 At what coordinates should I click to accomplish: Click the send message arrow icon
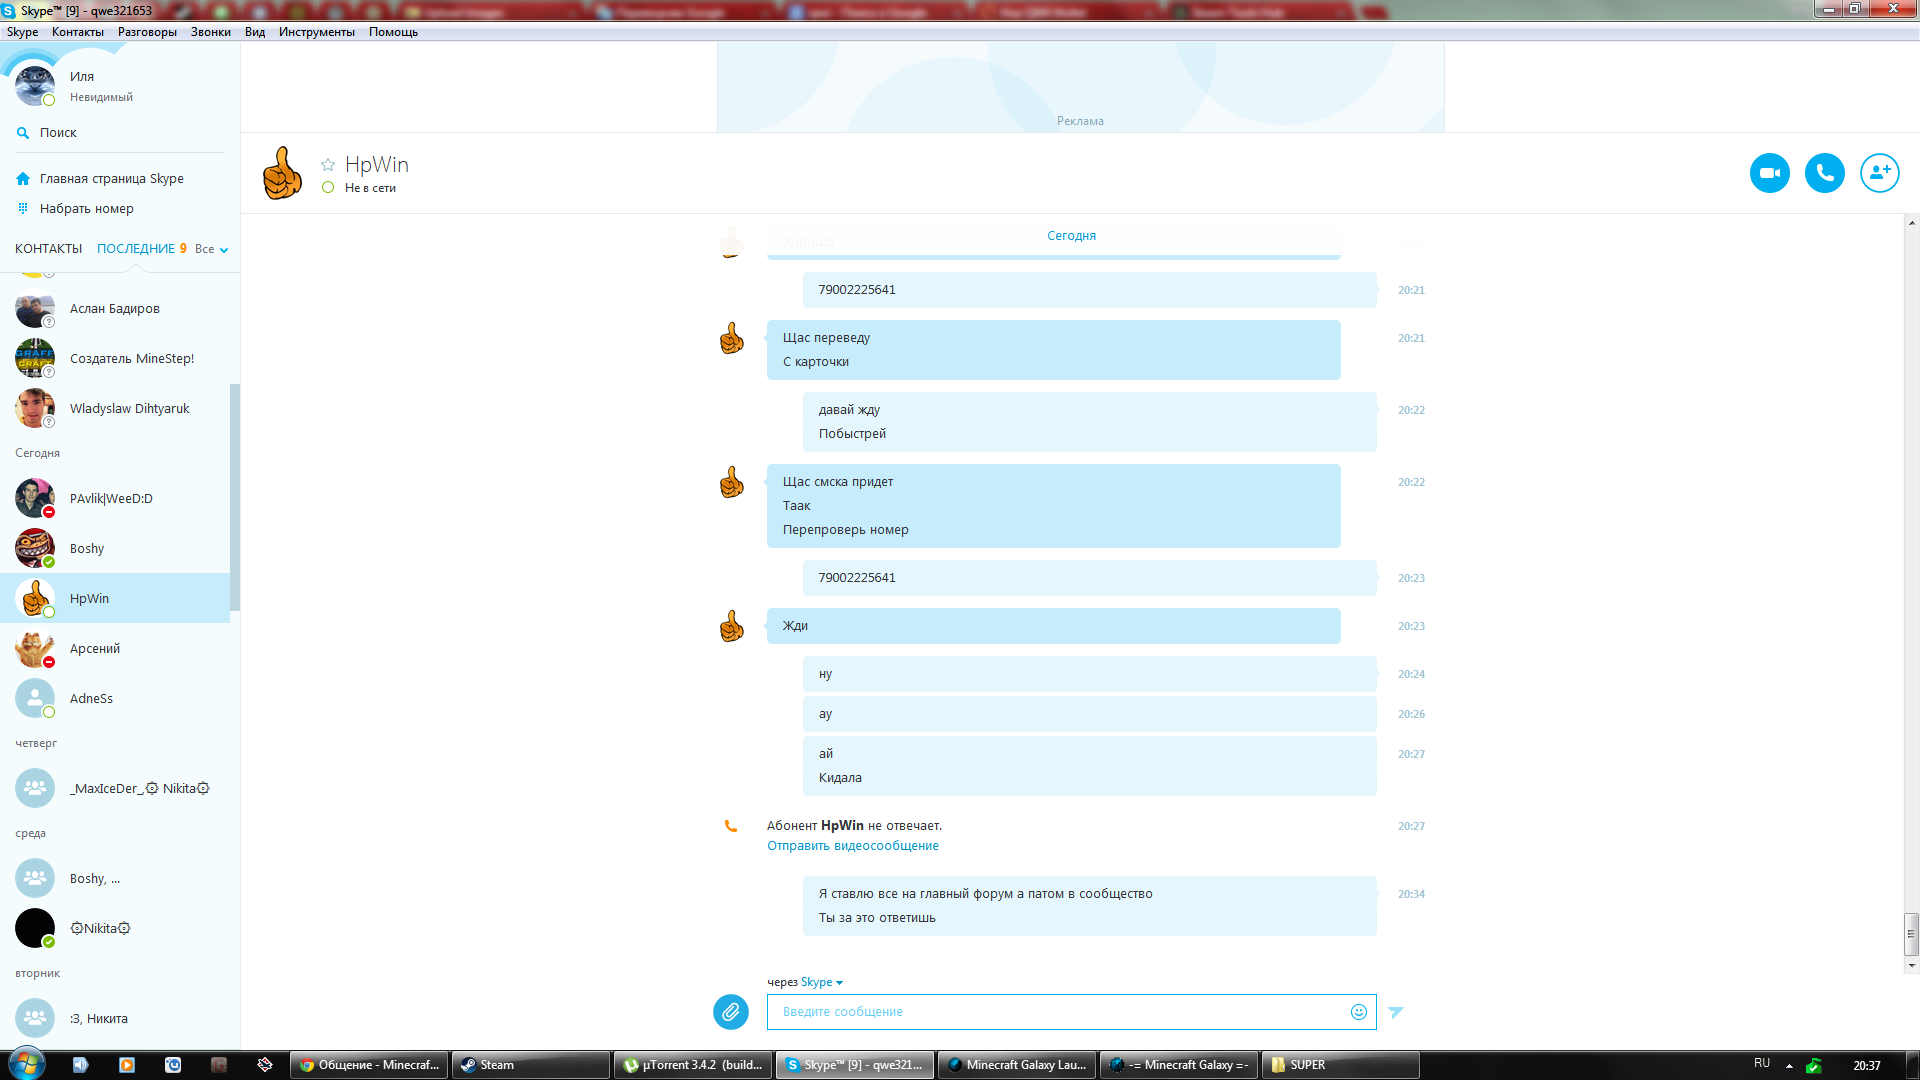click(1396, 1012)
